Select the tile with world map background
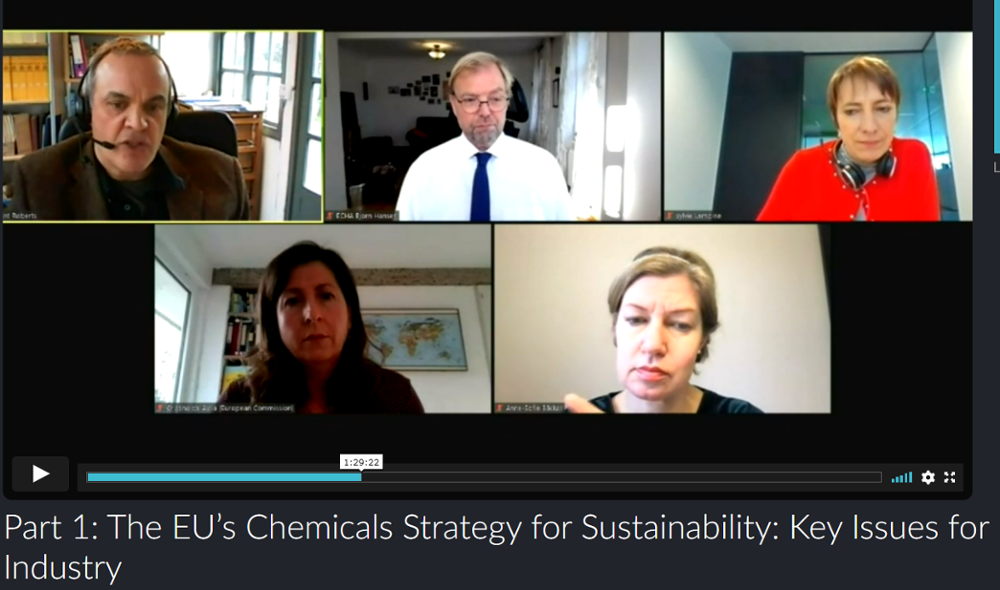The height and width of the screenshot is (590, 1000). [323, 319]
